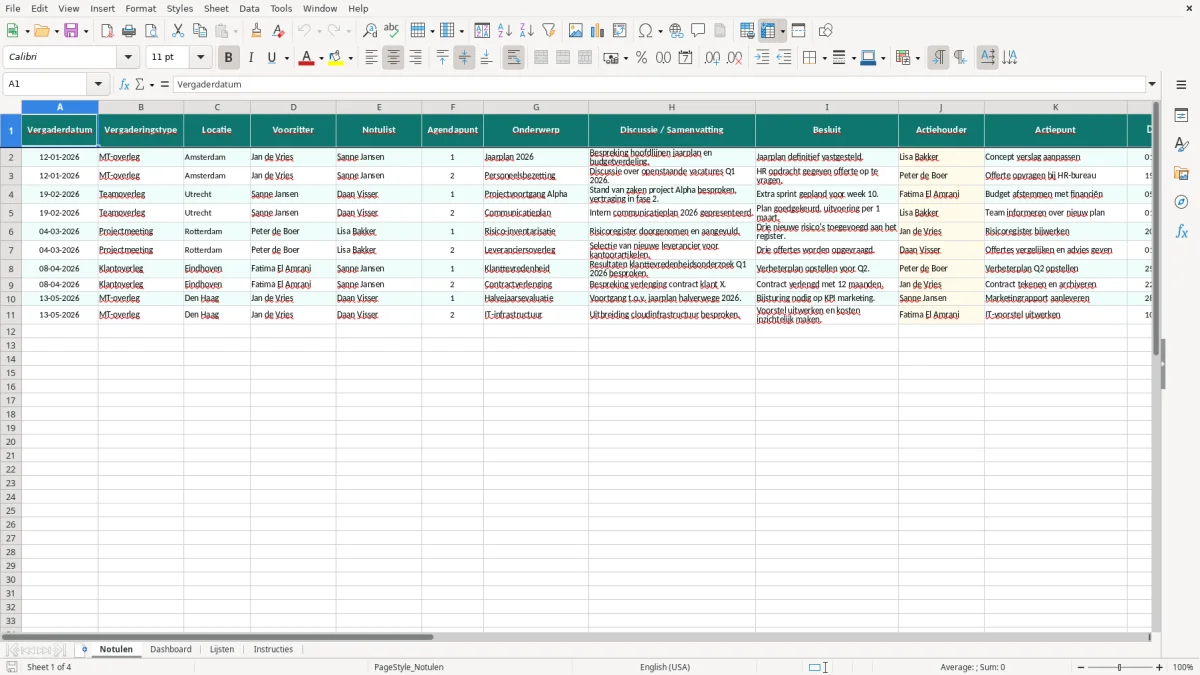Click the Insert Hyperlink icon
Screen dimensions: 1200x675
(676, 31)
